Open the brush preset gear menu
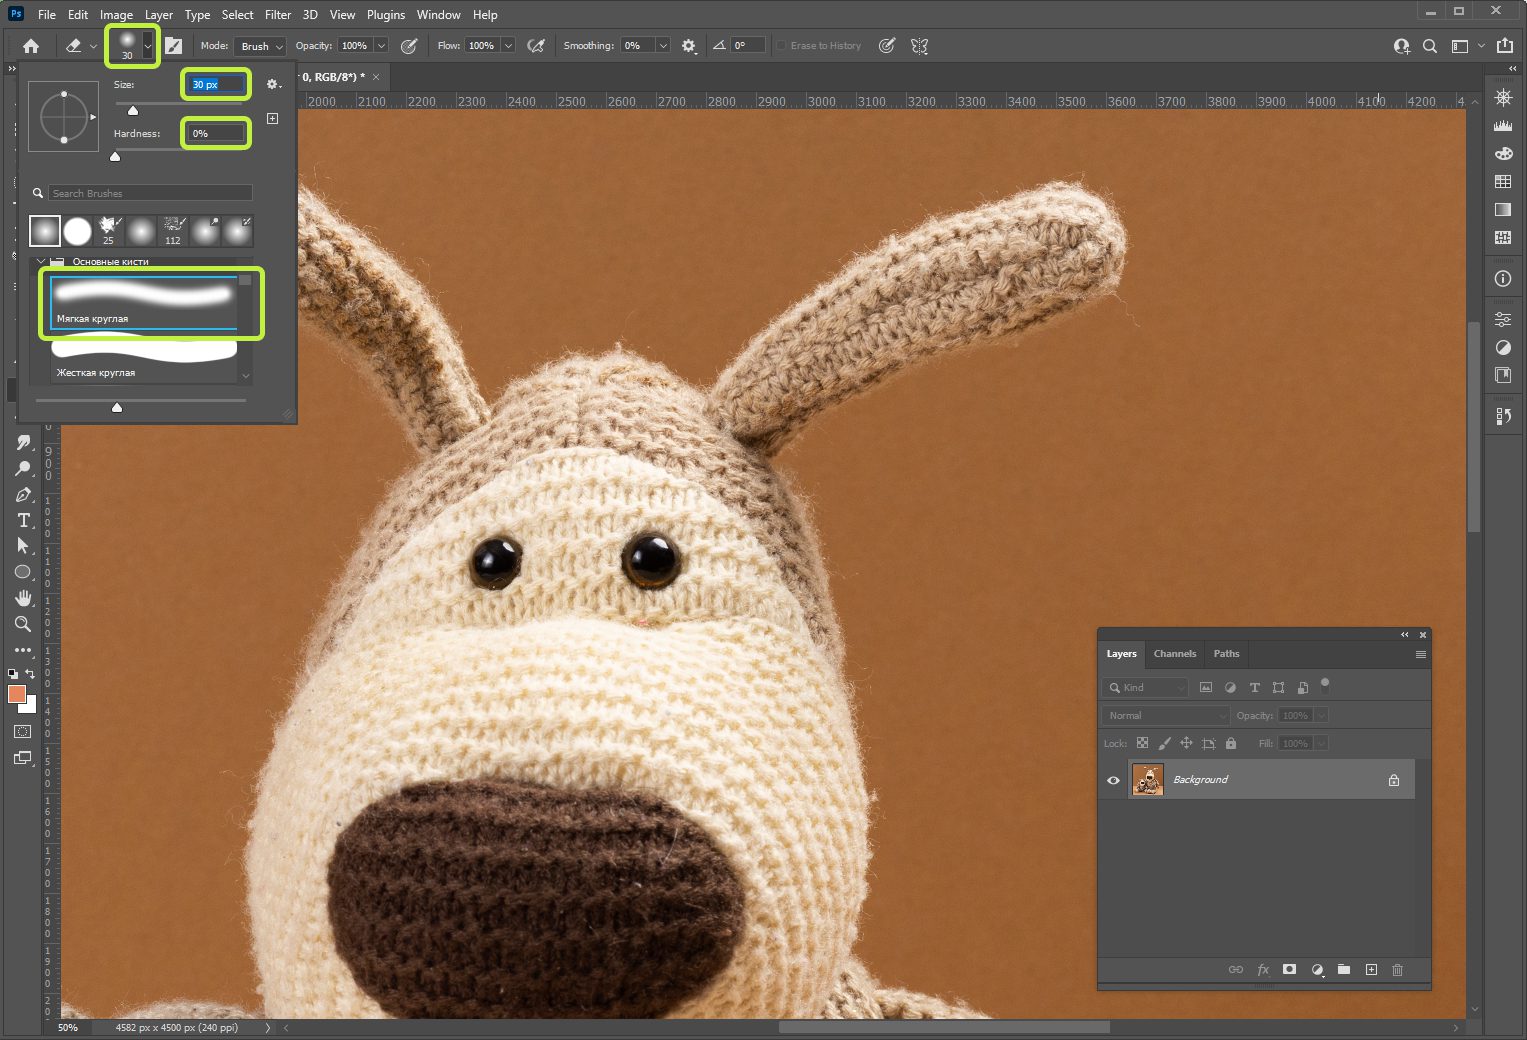The height and width of the screenshot is (1040, 1527). point(273,85)
